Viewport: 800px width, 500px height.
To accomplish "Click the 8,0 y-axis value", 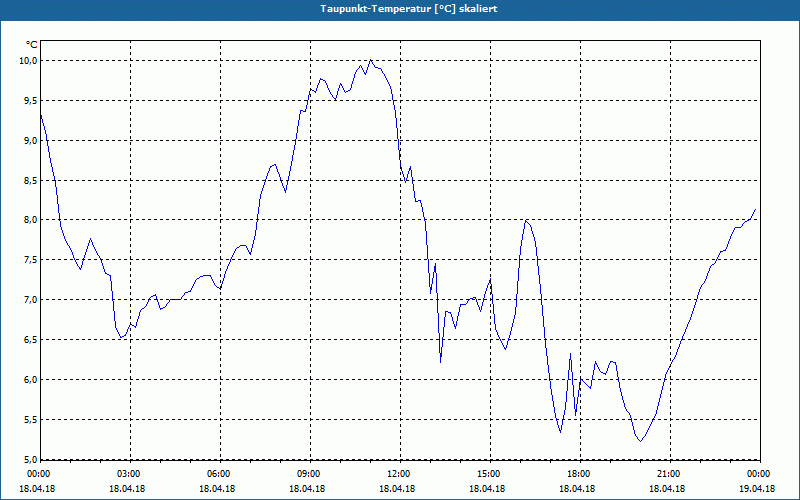I will pos(31,220).
